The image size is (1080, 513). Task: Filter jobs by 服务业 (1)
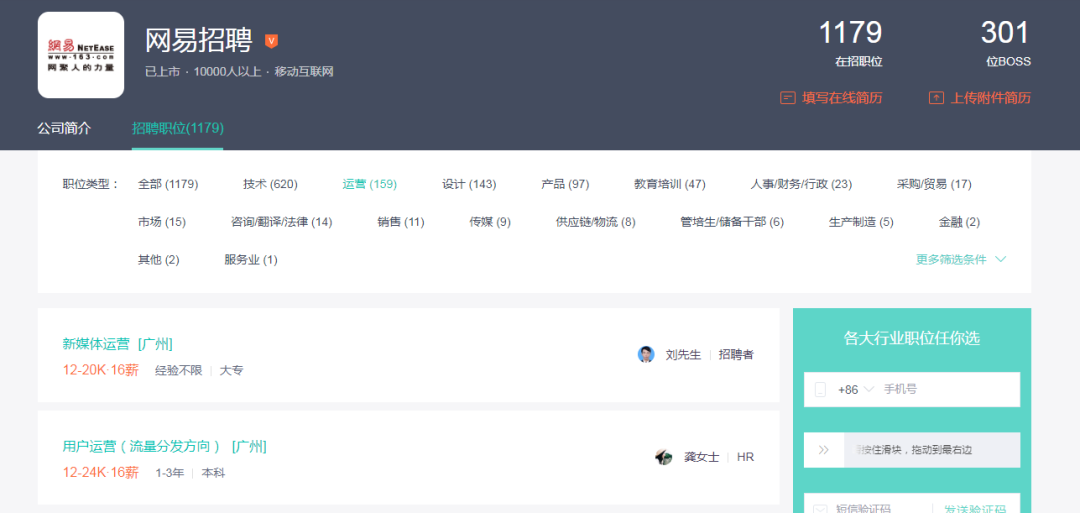251,260
